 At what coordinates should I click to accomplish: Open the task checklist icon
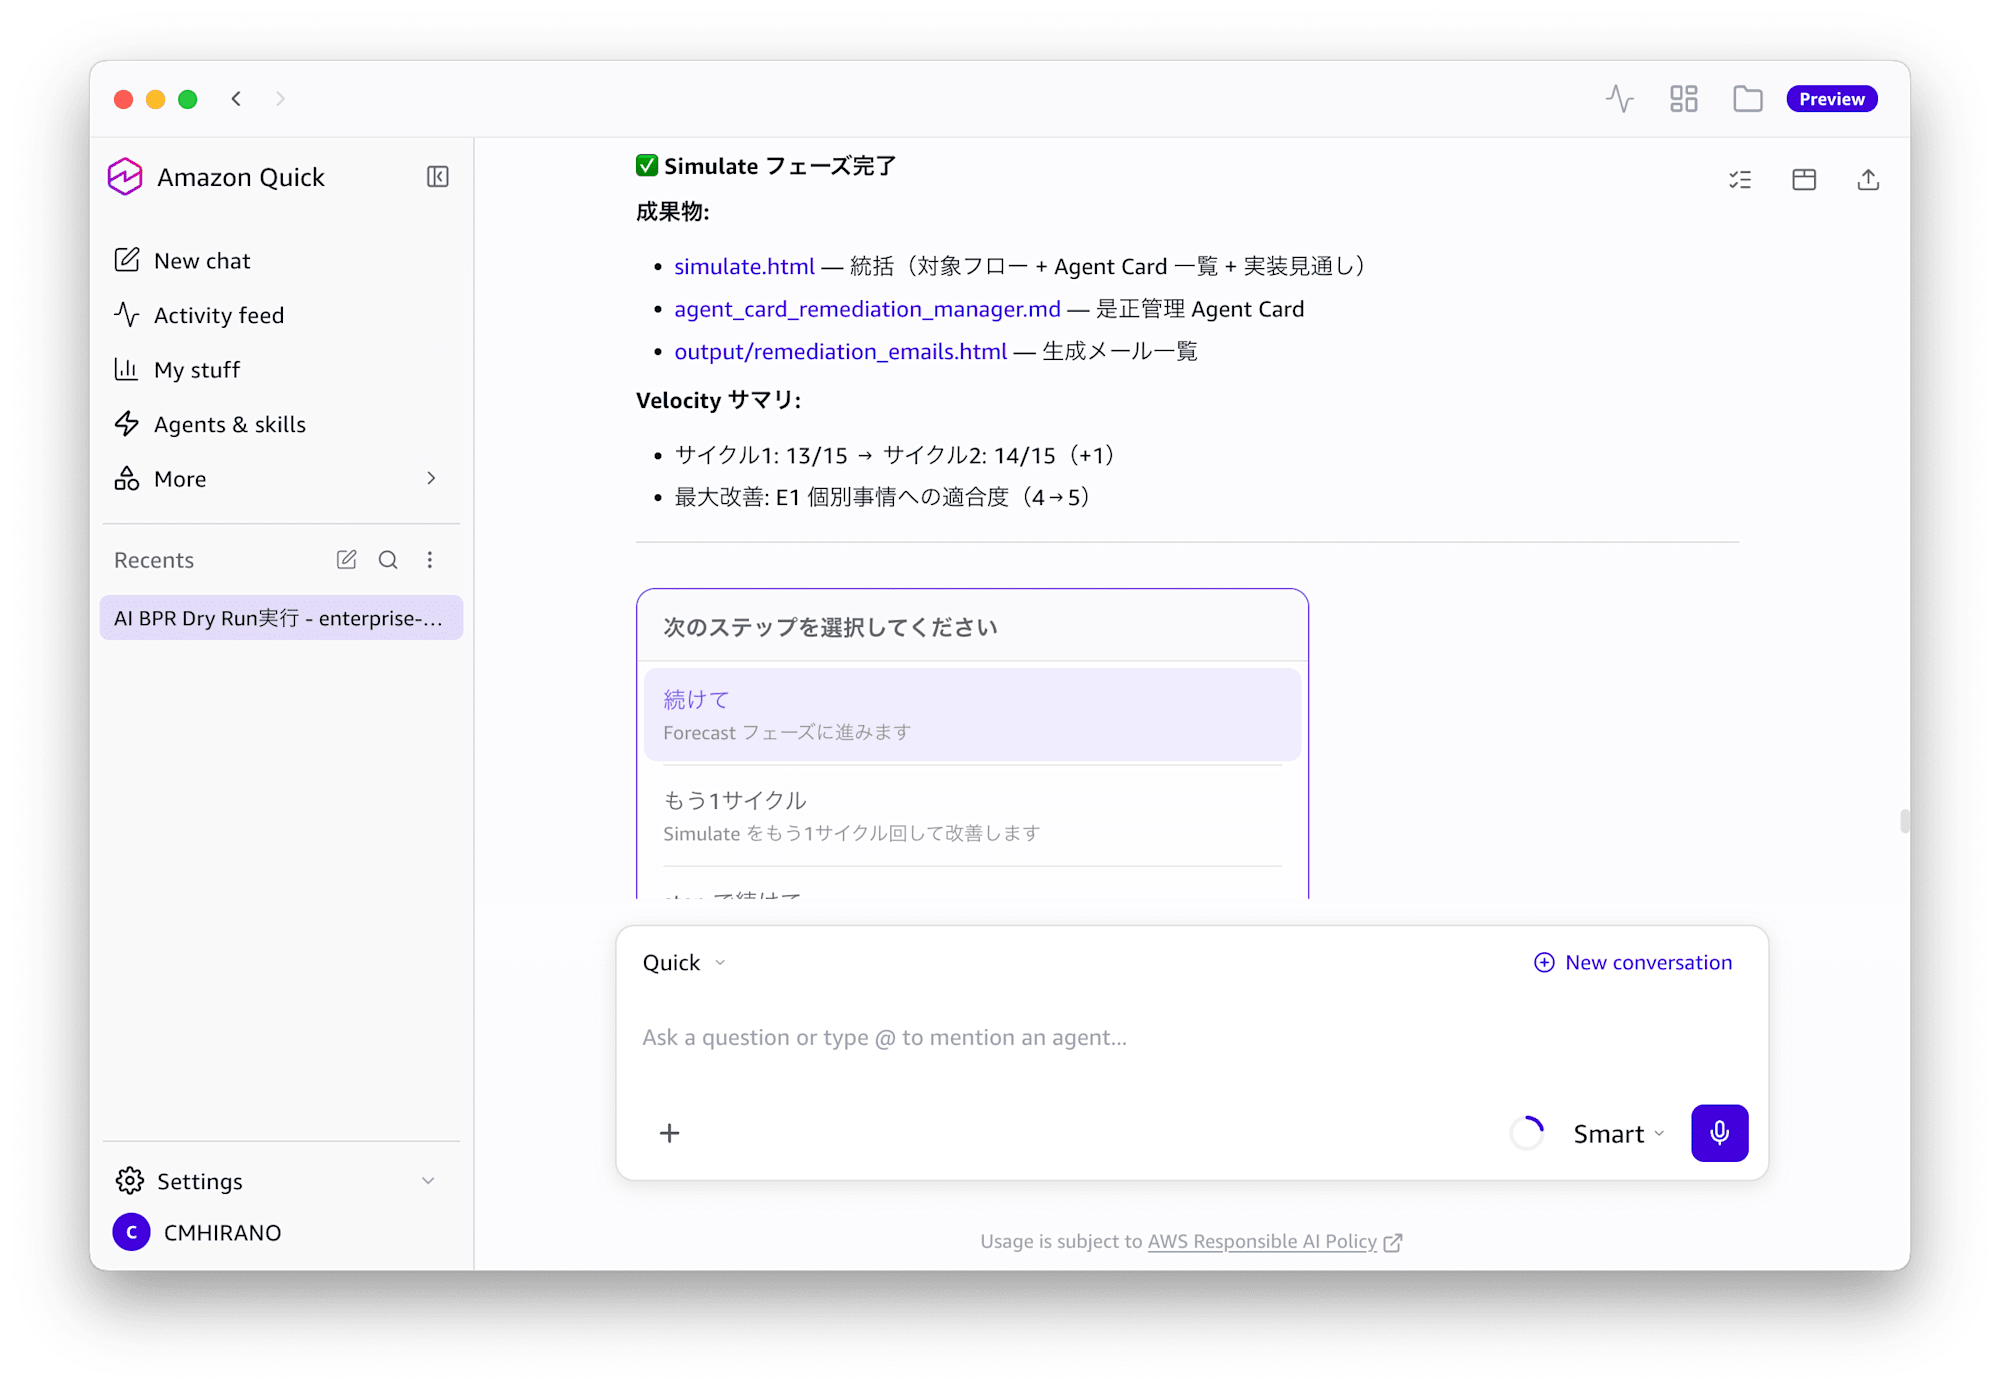(x=1740, y=180)
